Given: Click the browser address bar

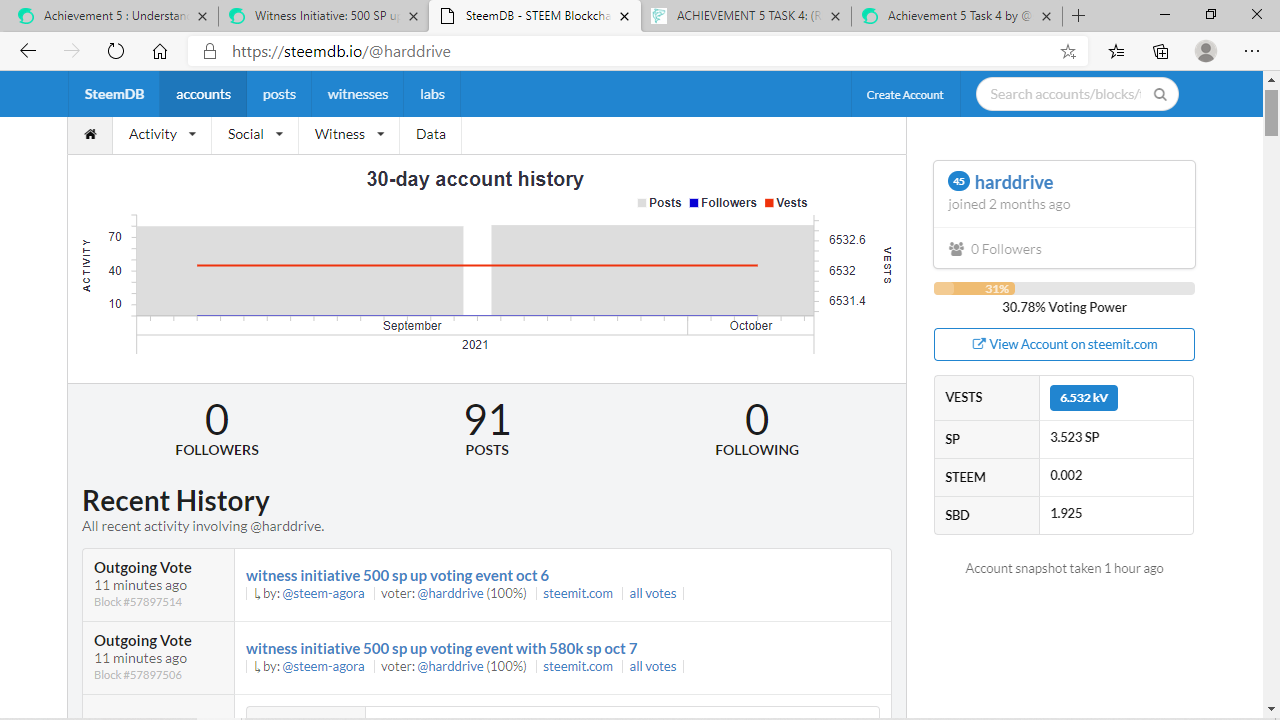Looking at the screenshot, I should (x=640, y=52).
